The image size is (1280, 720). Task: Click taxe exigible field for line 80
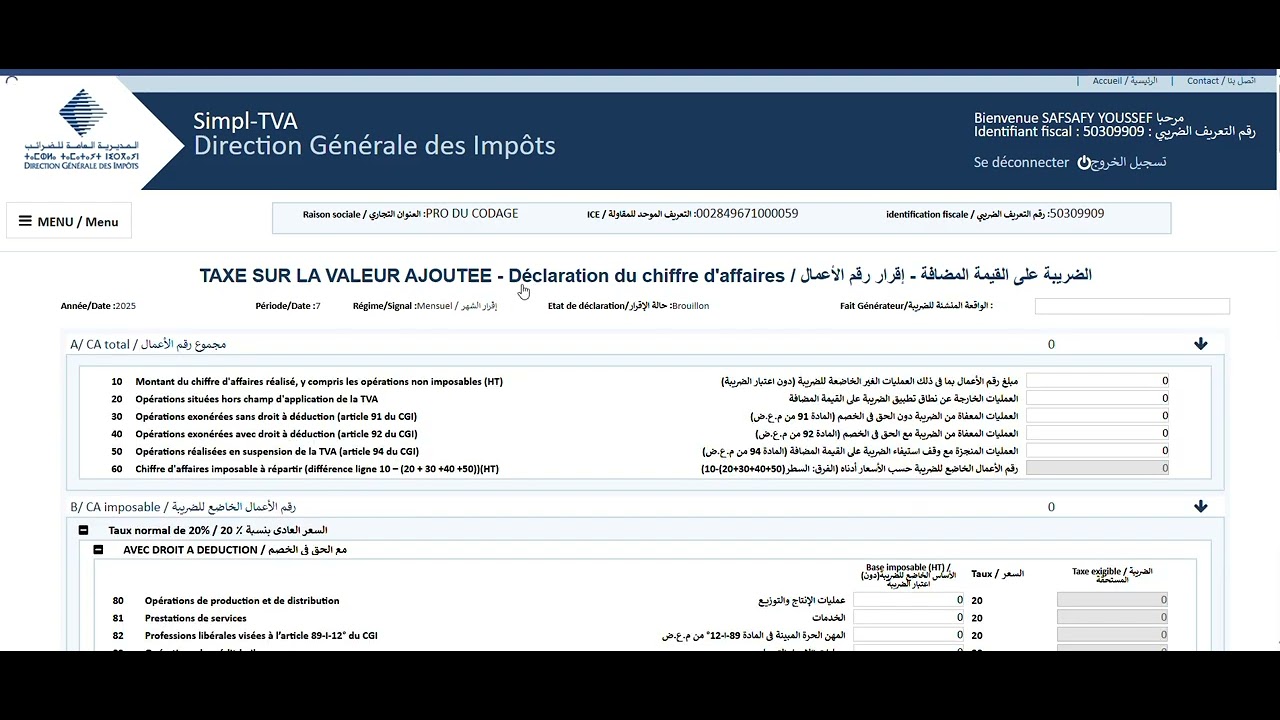pos(1112,600)
